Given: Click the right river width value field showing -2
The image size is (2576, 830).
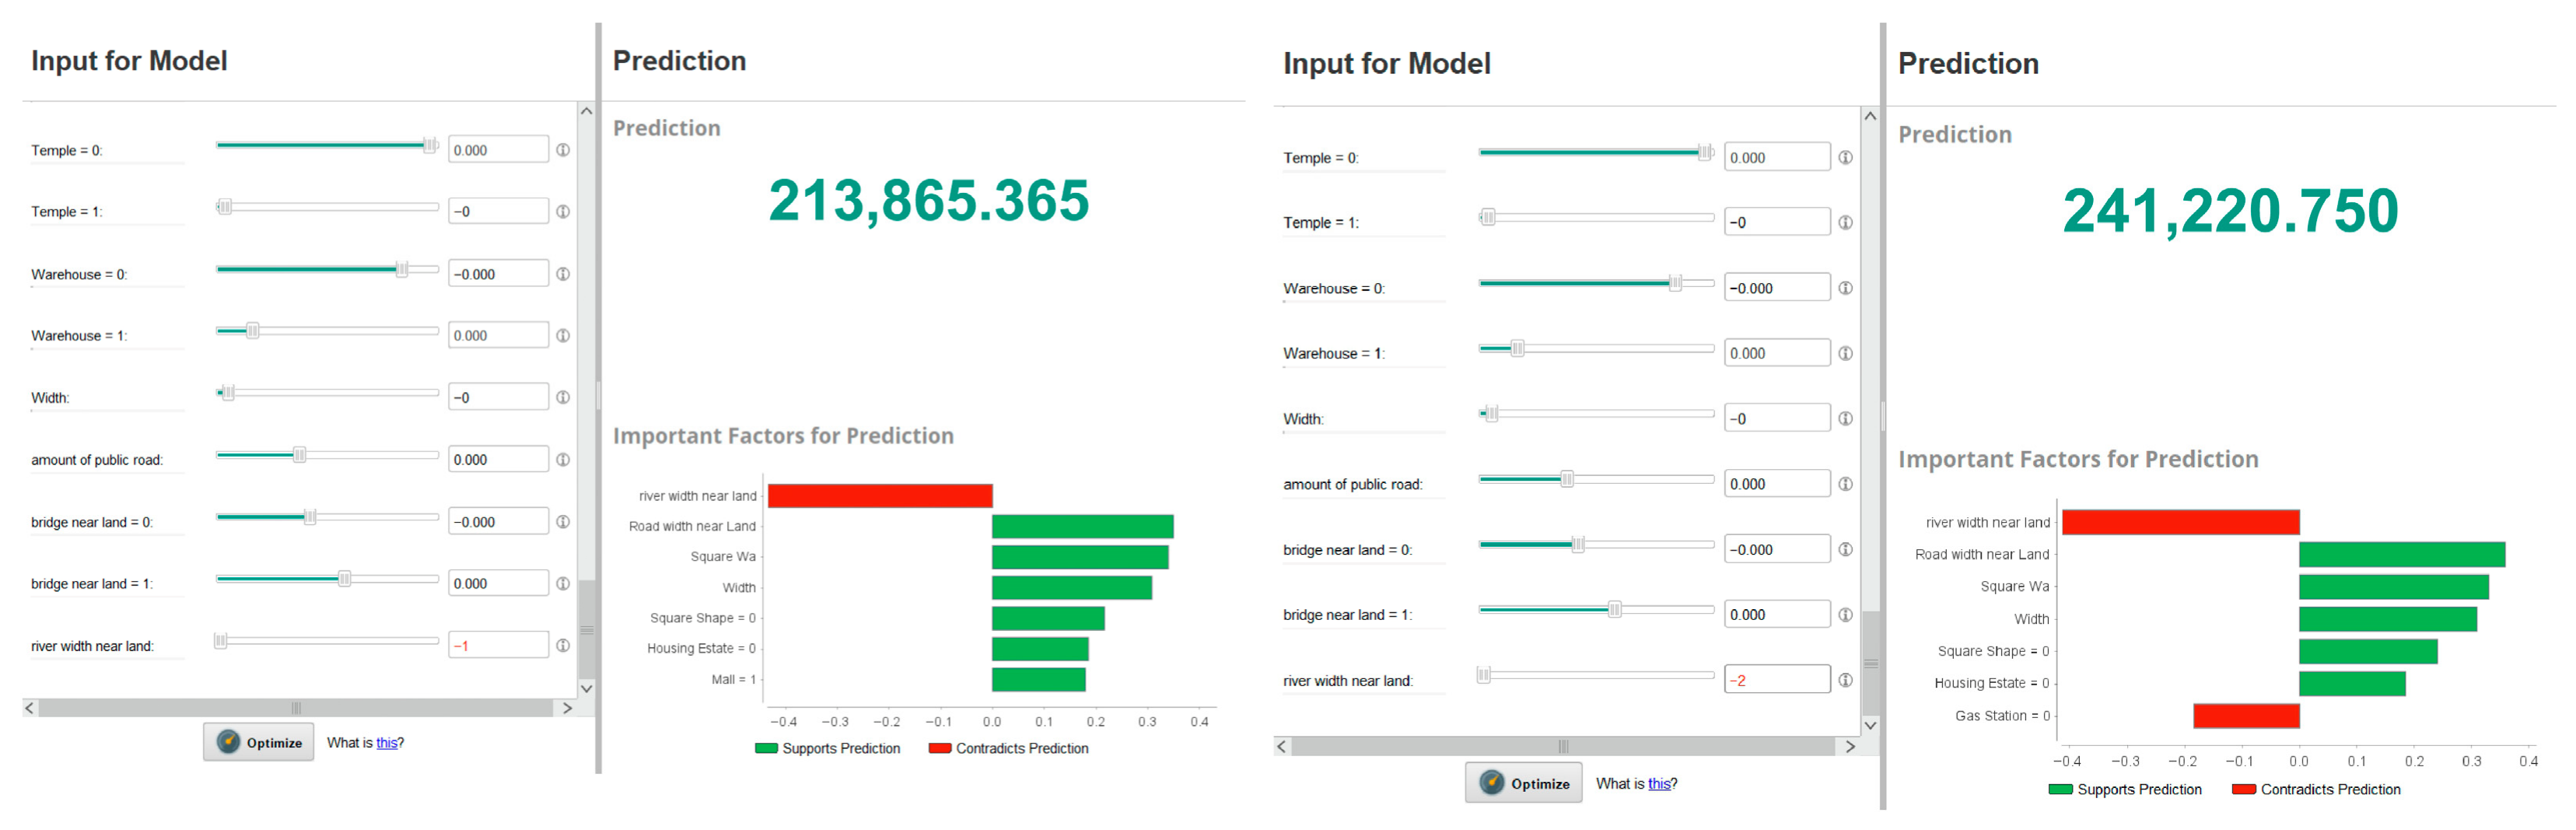Looking at the screenshot, I should pyautogui.click(x=1777, y=680).
